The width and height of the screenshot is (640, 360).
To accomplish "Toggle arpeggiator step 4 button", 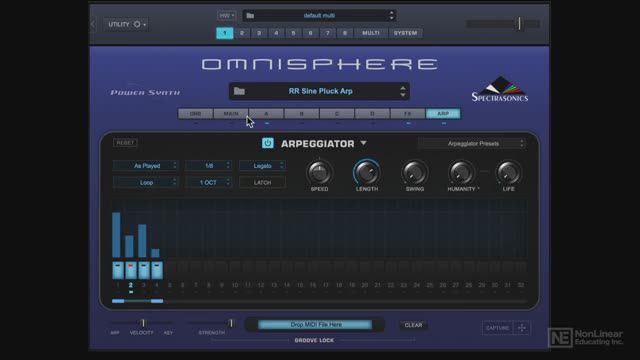I will click(157, 270).
